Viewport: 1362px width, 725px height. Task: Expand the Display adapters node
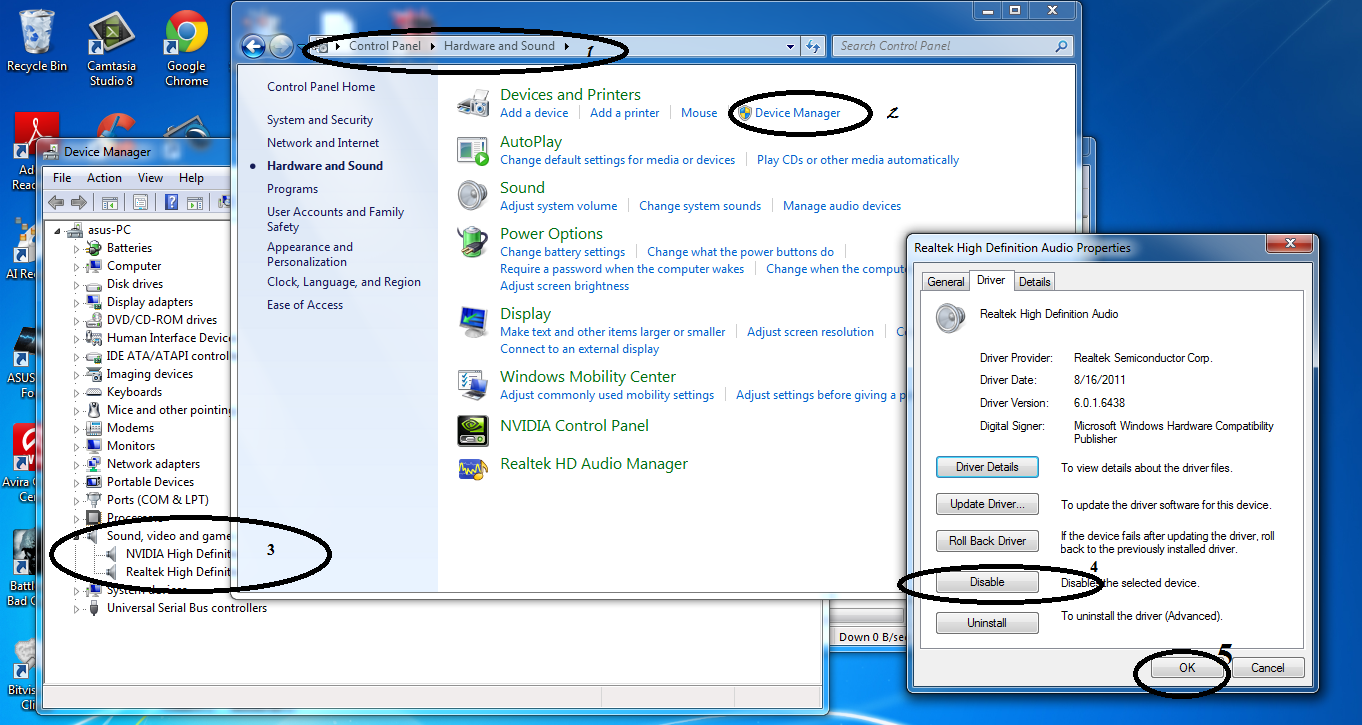(x=76, y=303)
